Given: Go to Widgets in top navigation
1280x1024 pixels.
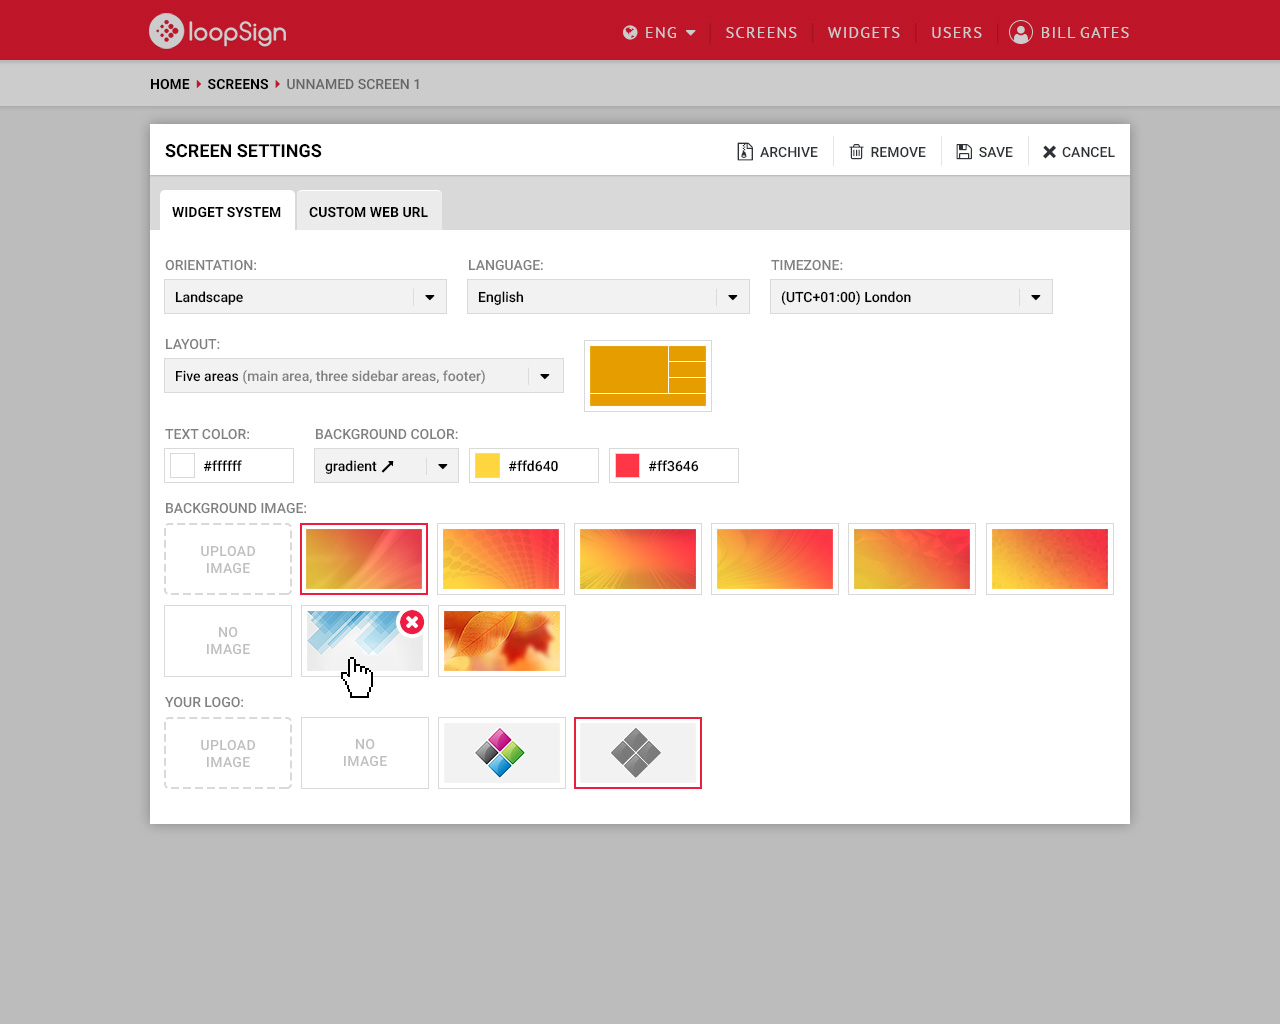Looking at the screenshot, I should click(864, 32).
